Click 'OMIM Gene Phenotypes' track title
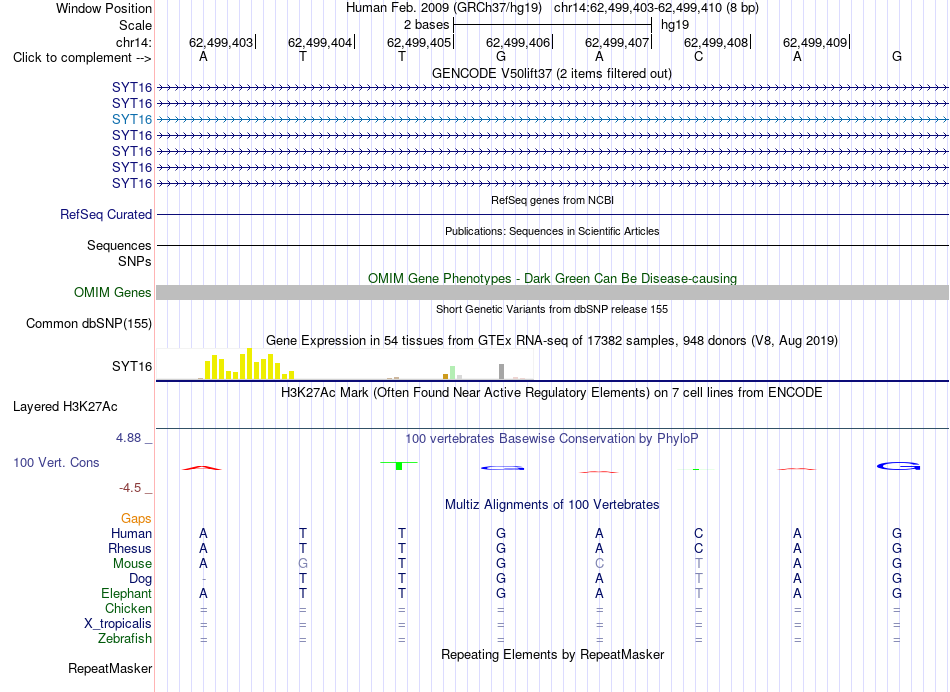The height and width of the screenshot is (692, 950). (x=552, y=278)
